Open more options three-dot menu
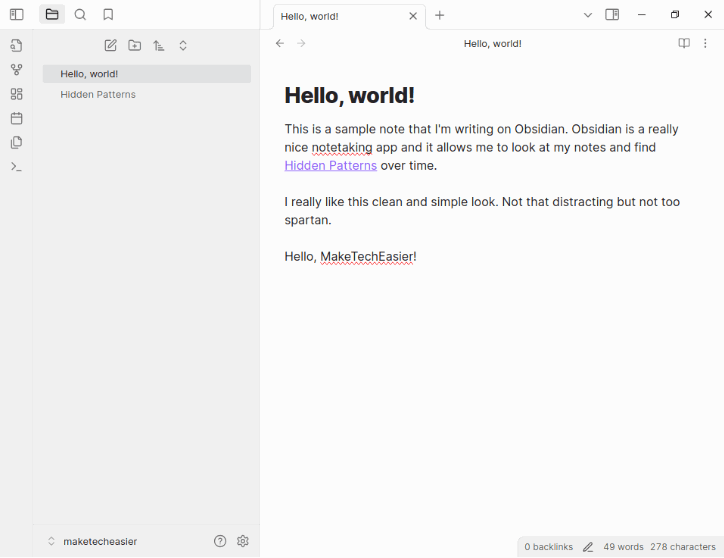The height and width of the screenshot is (558, 724). tap(705, 43)
